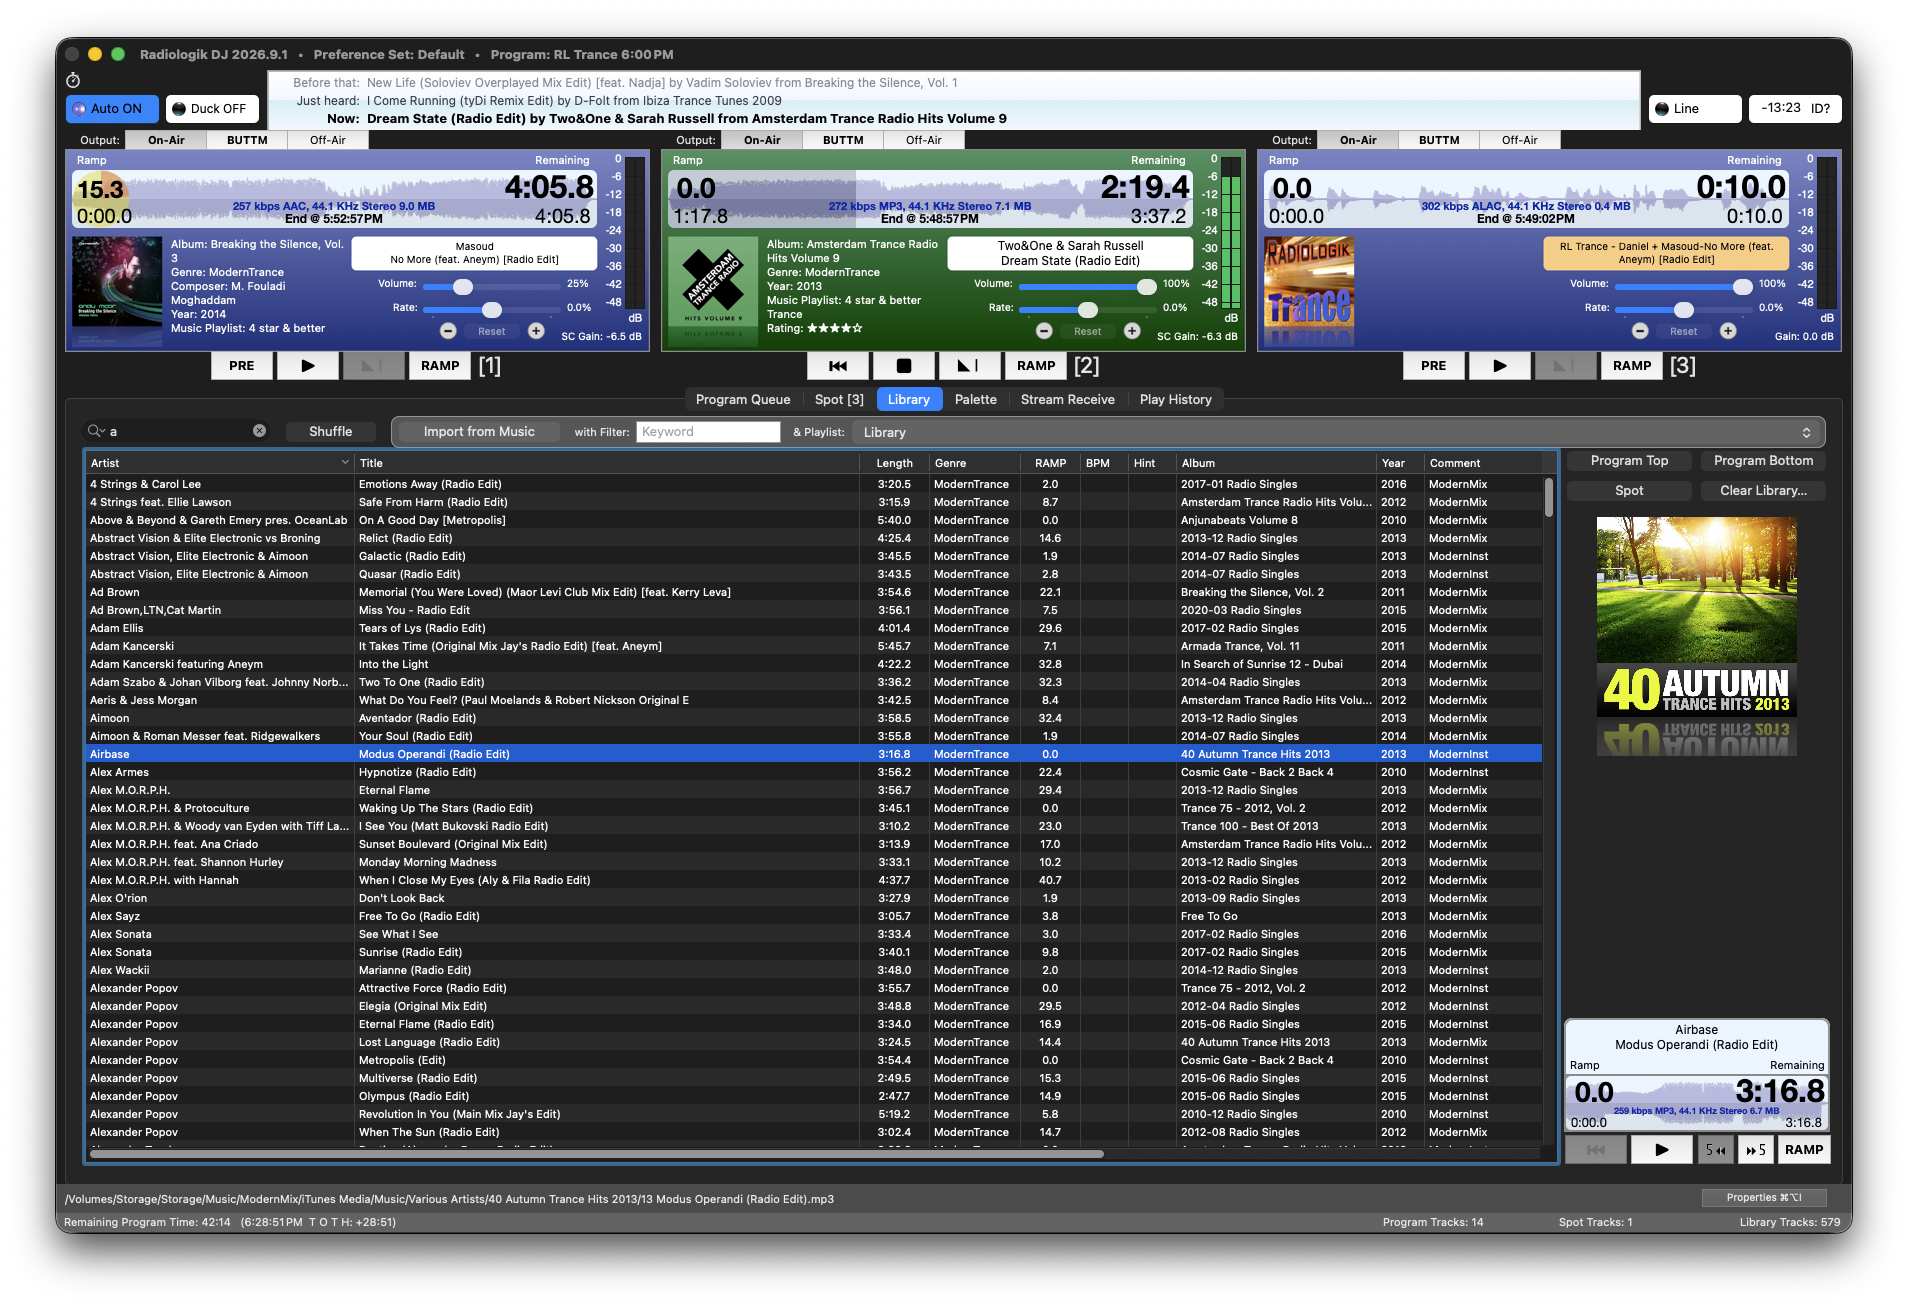Viewport: 1908px width, 1307px height.
Task: Click the Keyword filter input field
Action: [708, 432]
